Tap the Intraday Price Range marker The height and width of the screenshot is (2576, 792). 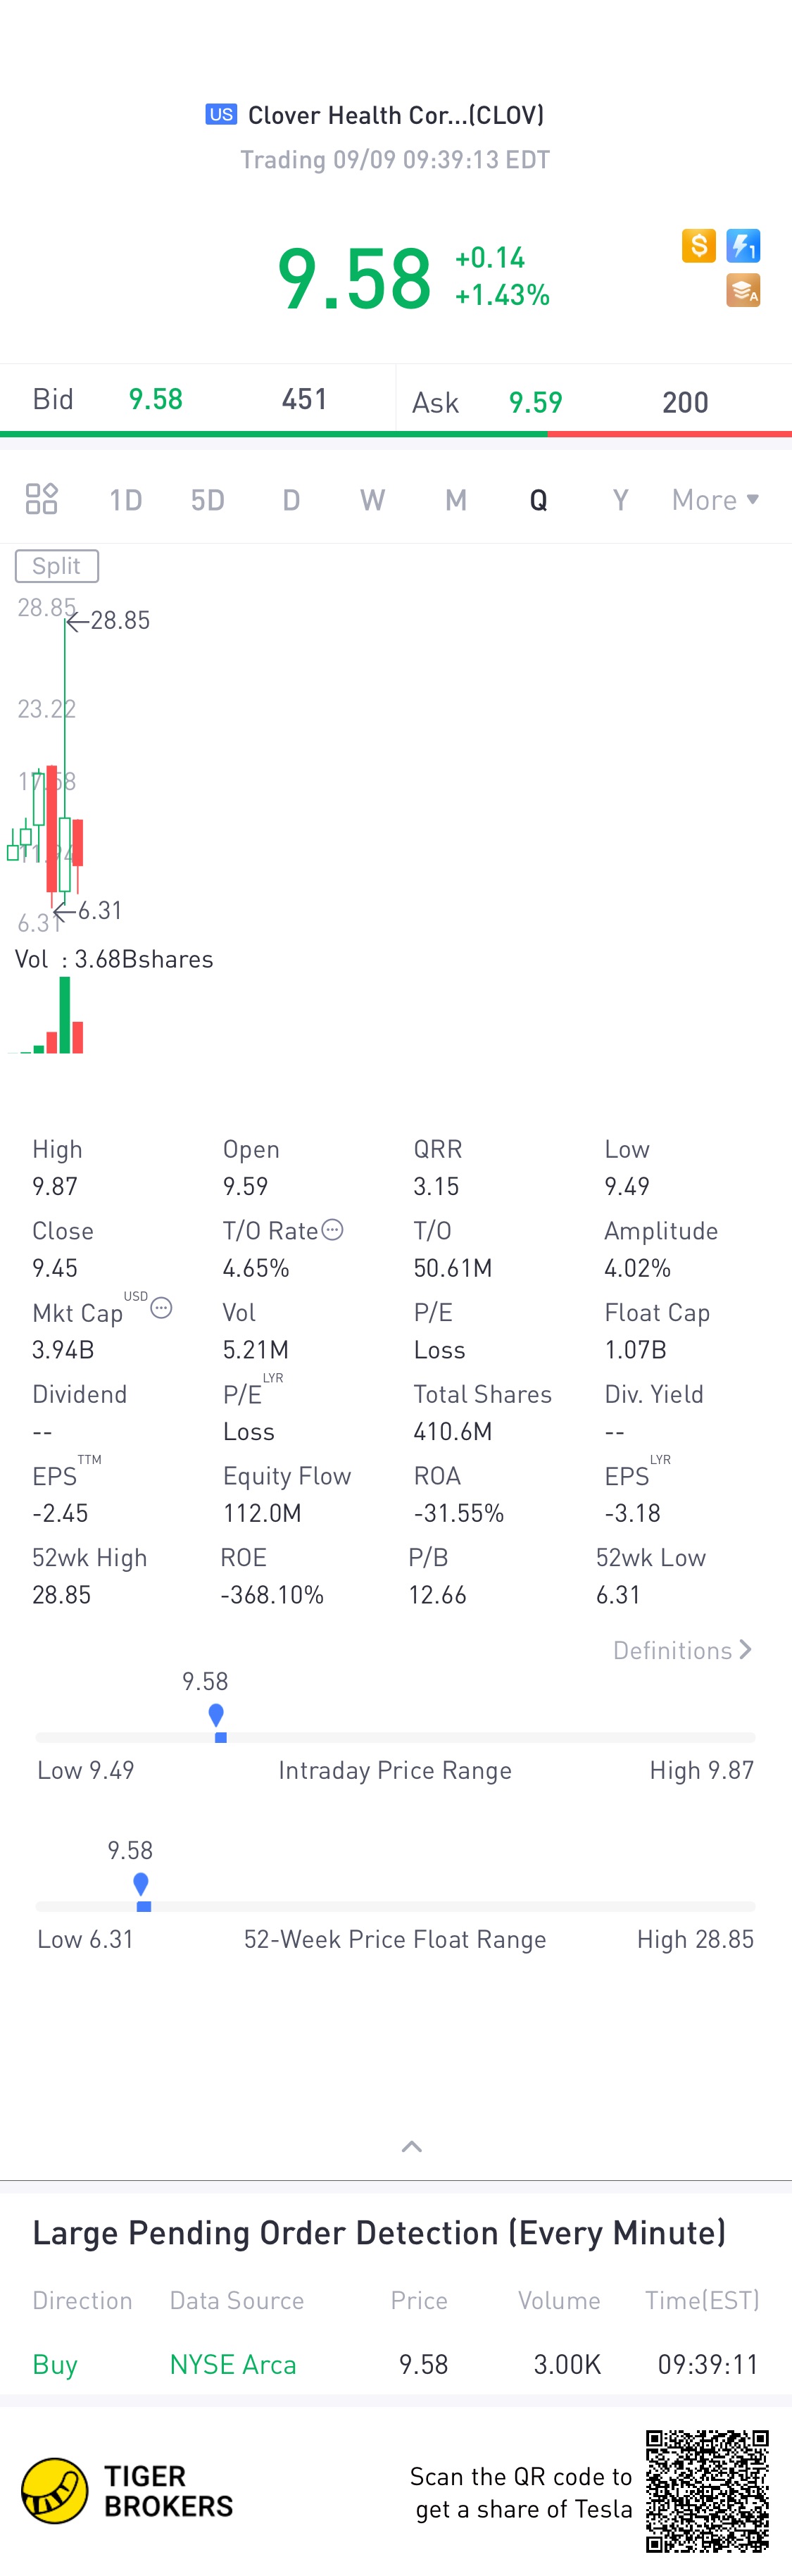(x=217, y=1719)
